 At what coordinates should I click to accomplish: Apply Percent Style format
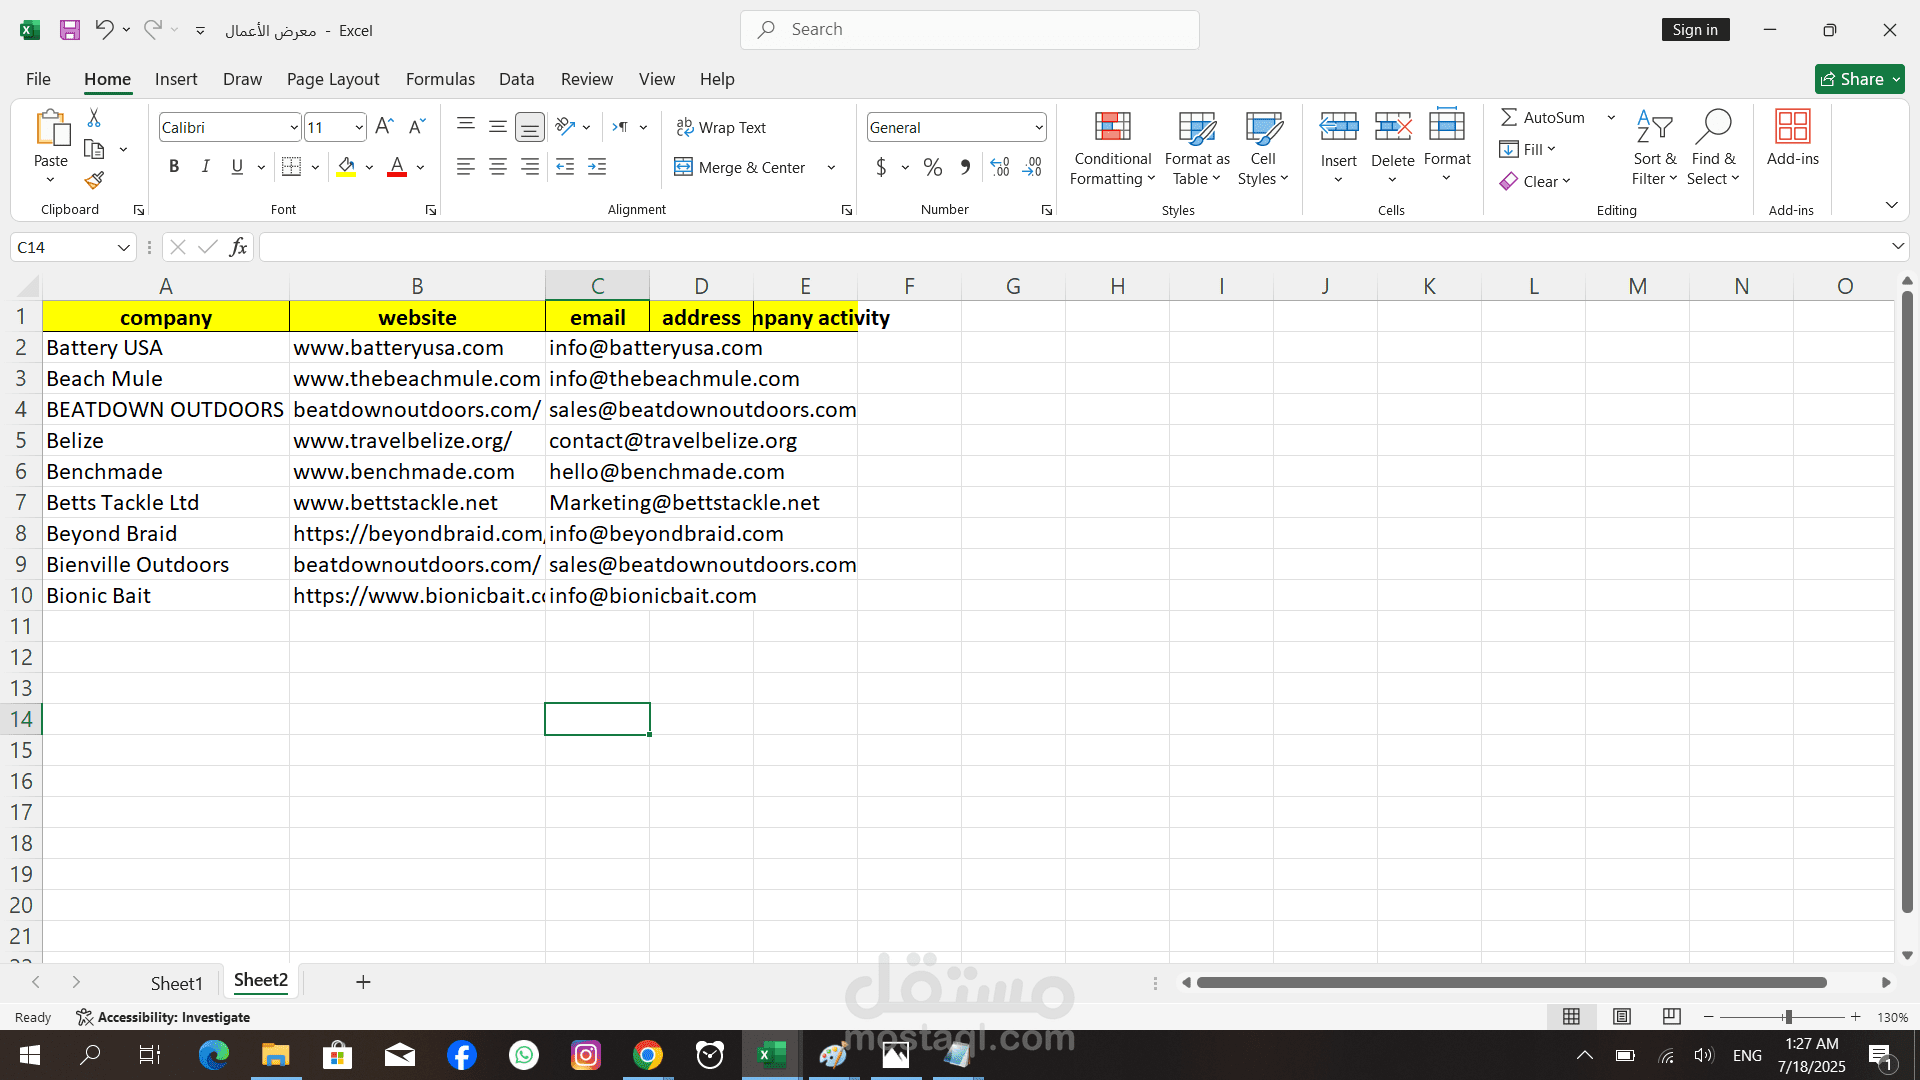click(x=933, y=167)
